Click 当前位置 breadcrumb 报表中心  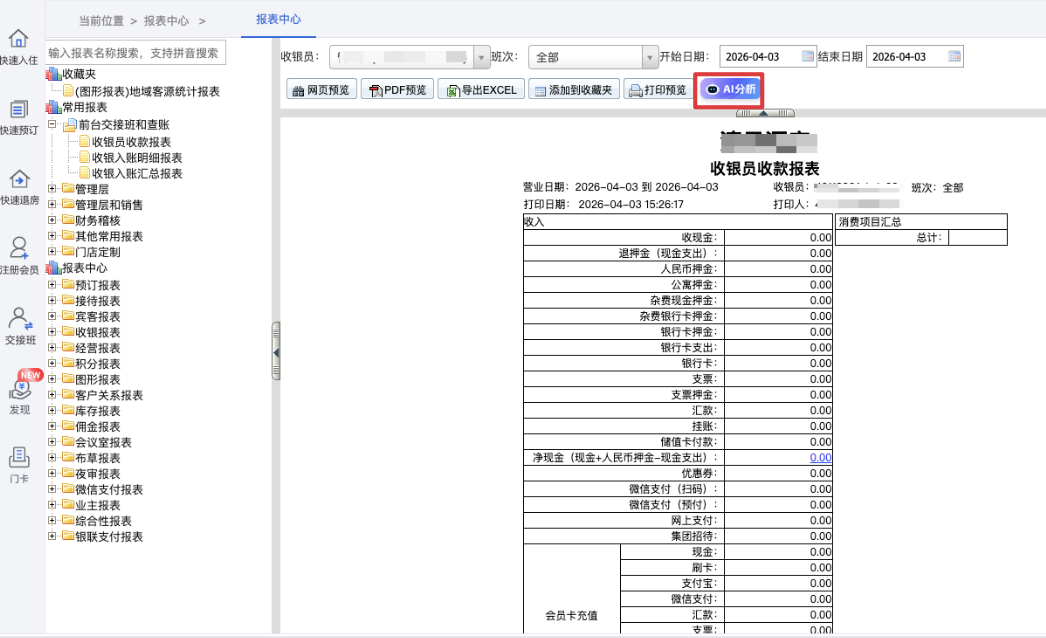(x=166, y=21)
